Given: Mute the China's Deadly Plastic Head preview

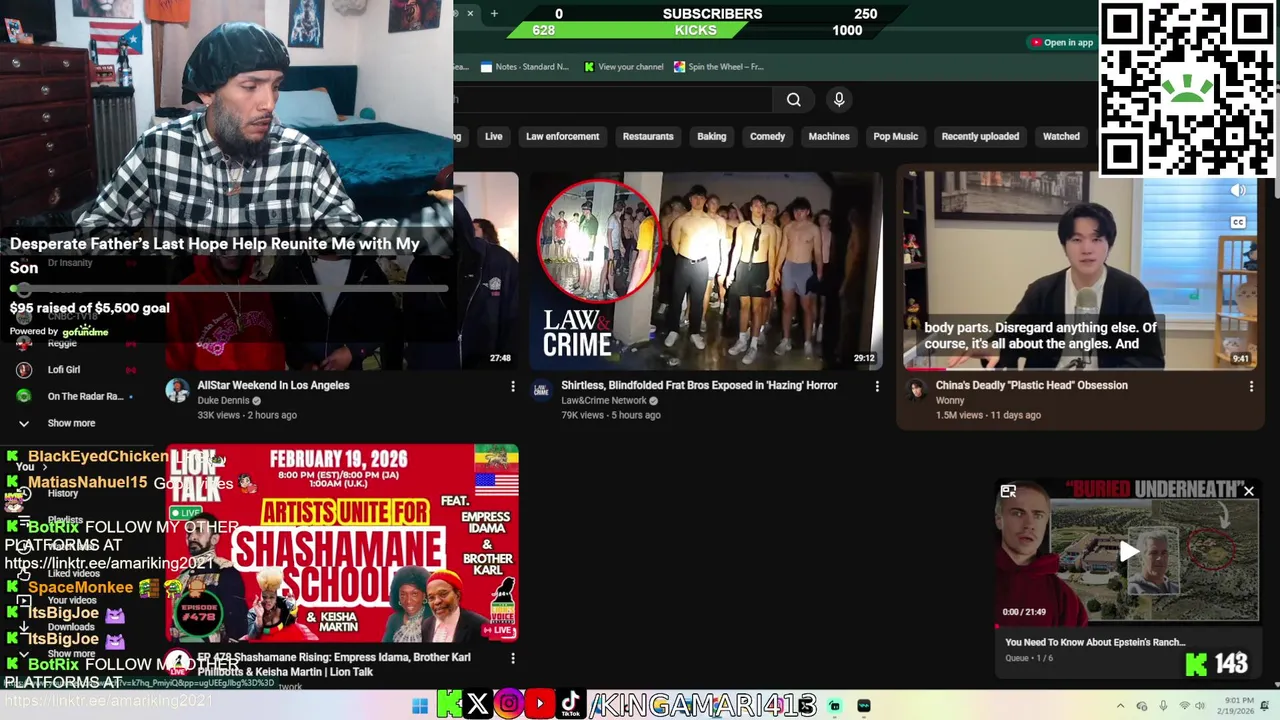Looking at the screenshot, I should [x=1238, y=190].
